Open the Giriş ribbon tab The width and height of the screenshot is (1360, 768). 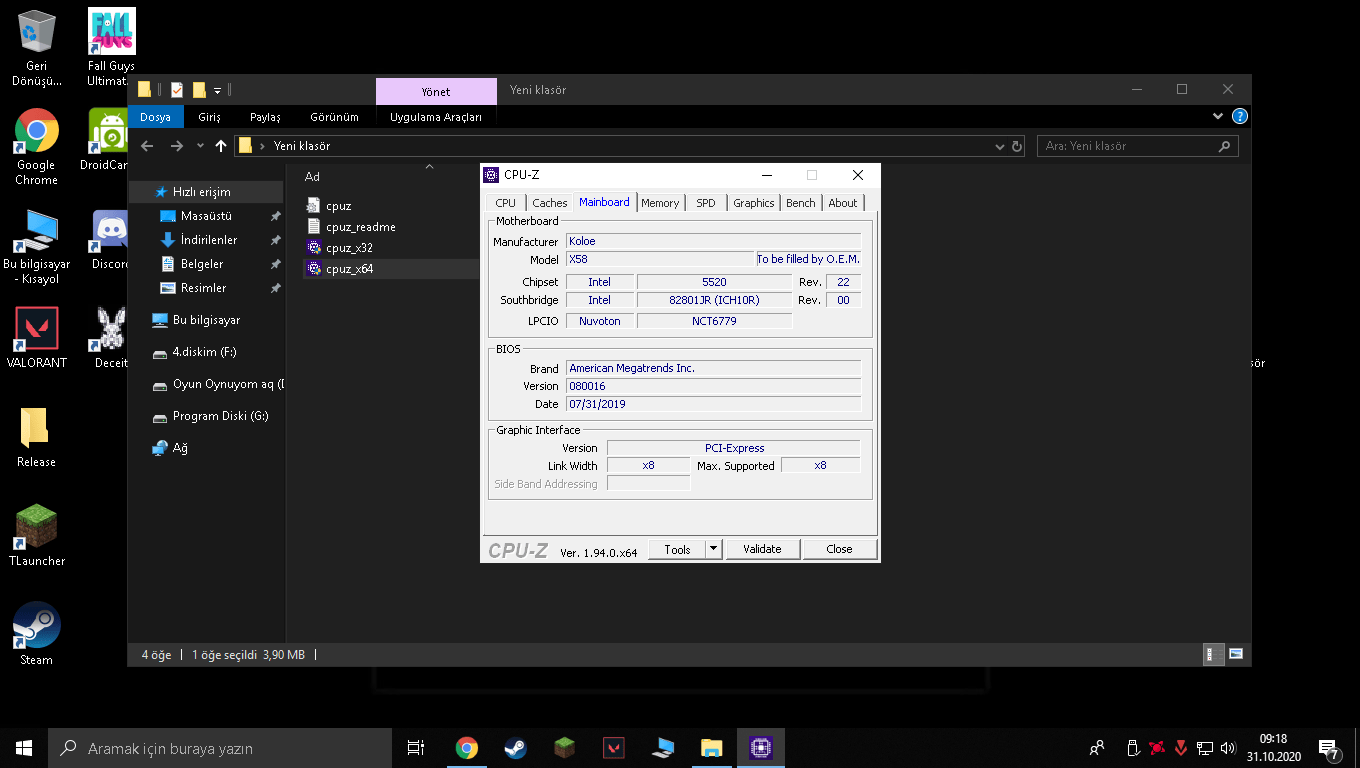click(x=209, y=117)
